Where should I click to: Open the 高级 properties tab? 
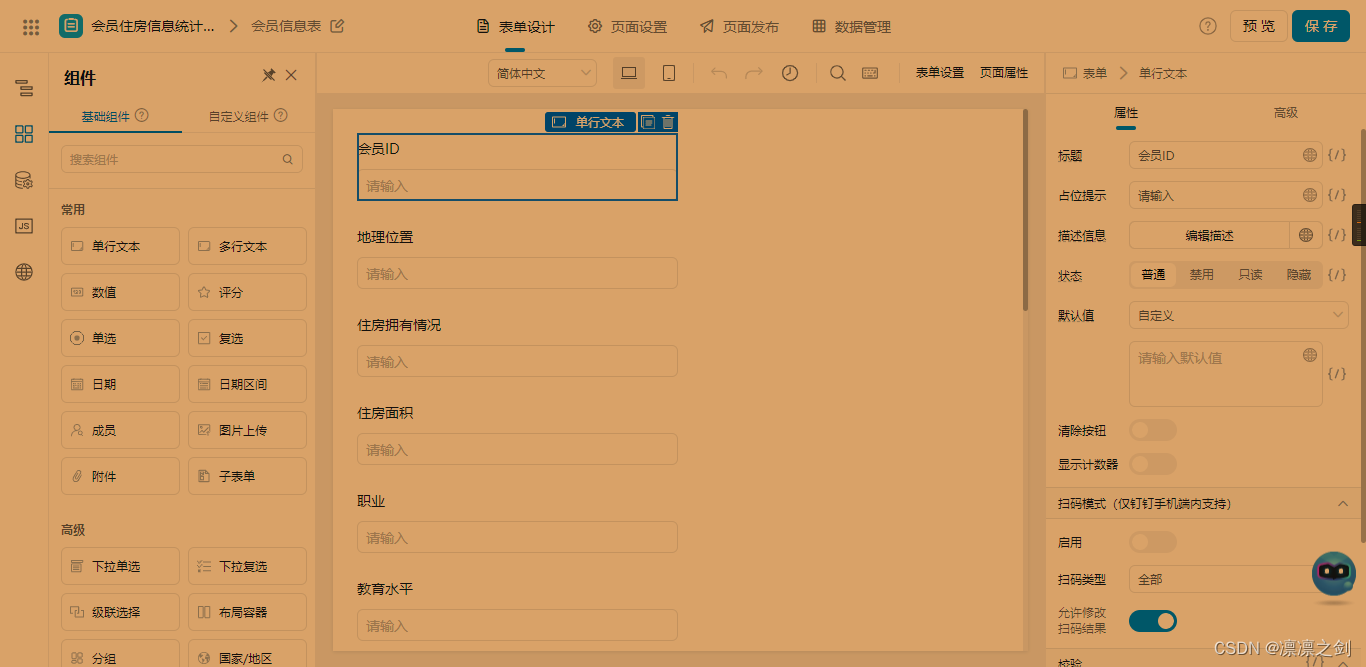tap(1286, 113)
